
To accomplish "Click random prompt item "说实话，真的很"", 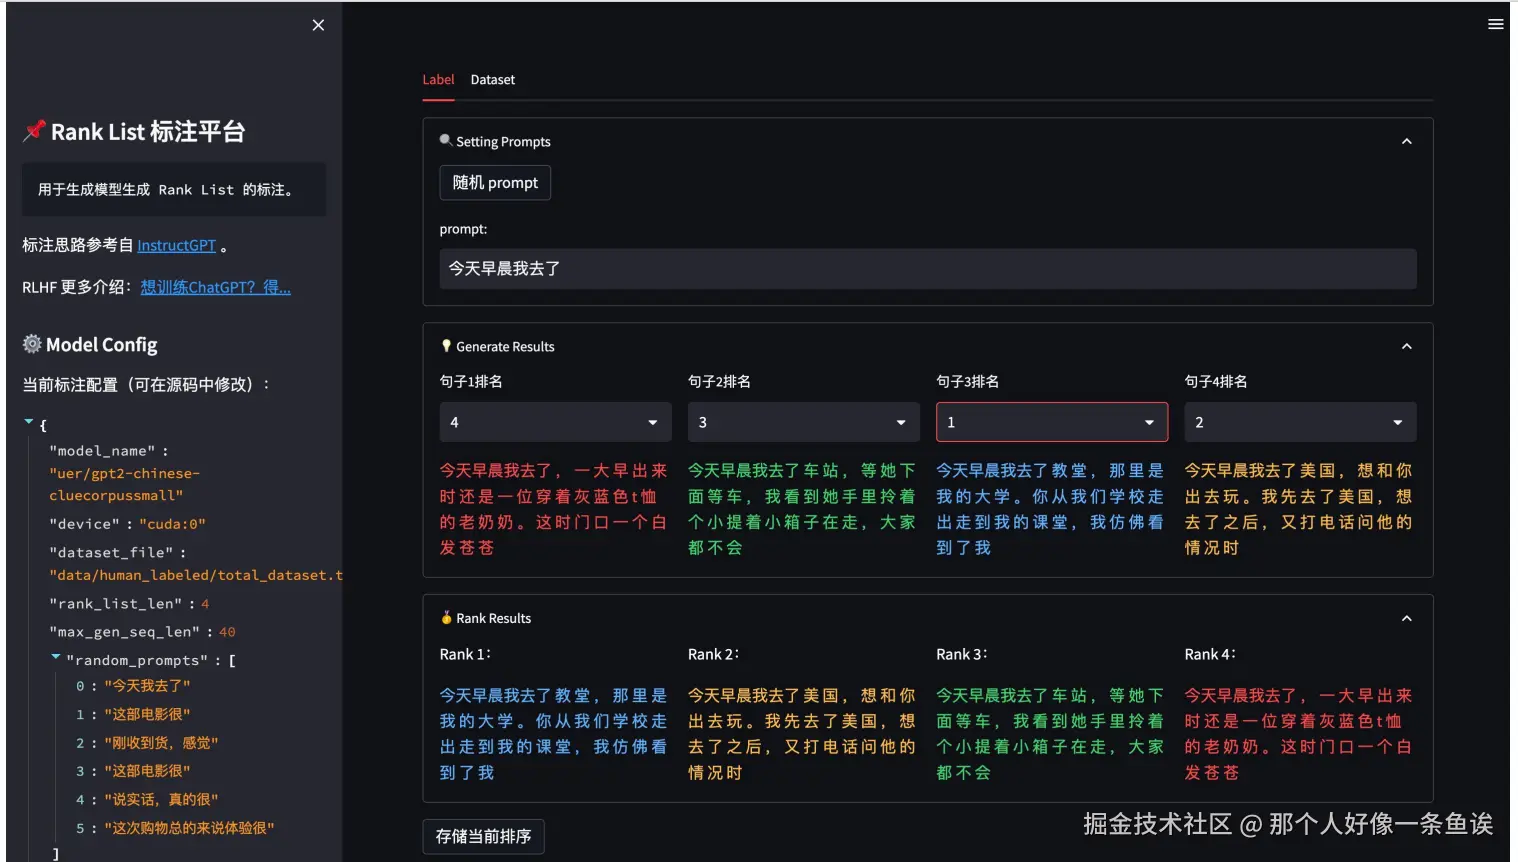I will coord(161,800).
